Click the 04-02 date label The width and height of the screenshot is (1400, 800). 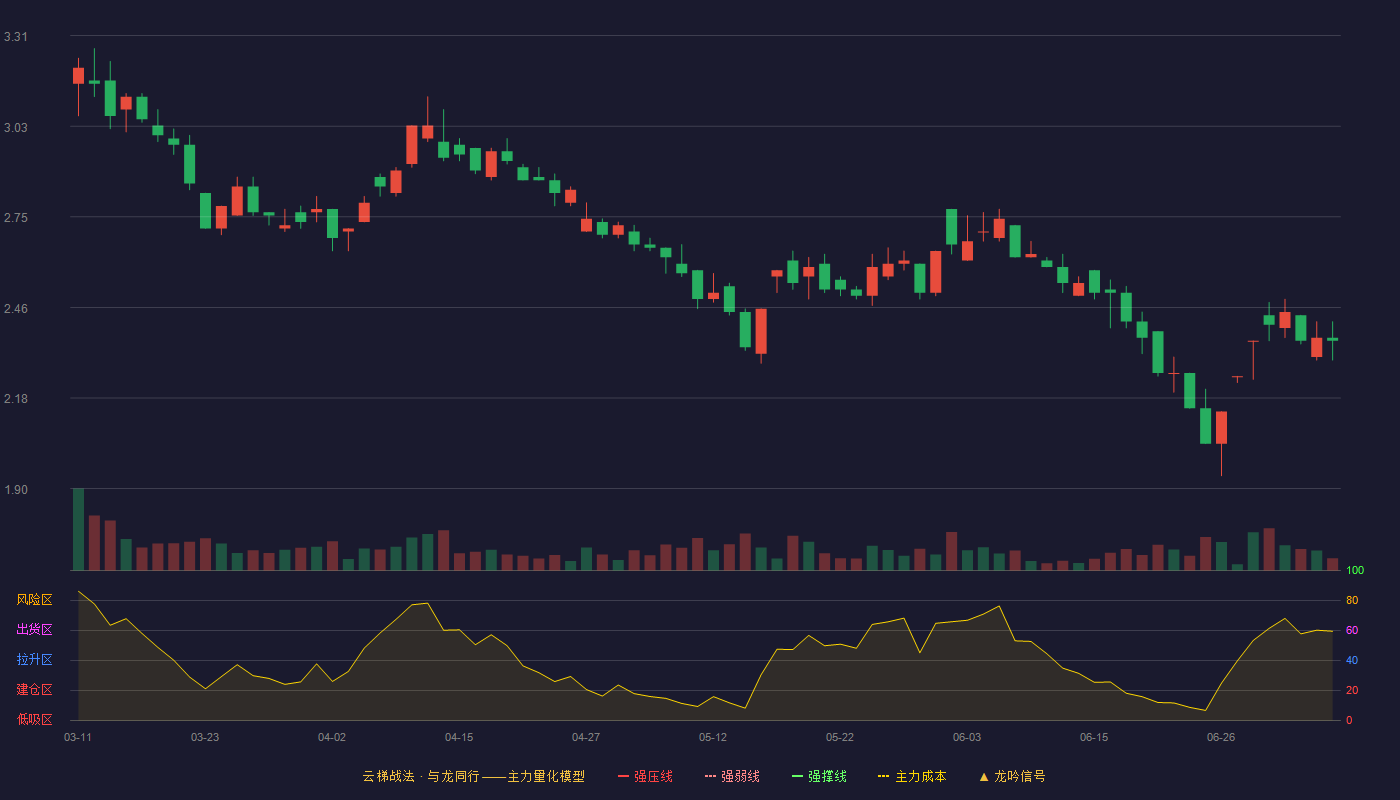click(332, 737)
